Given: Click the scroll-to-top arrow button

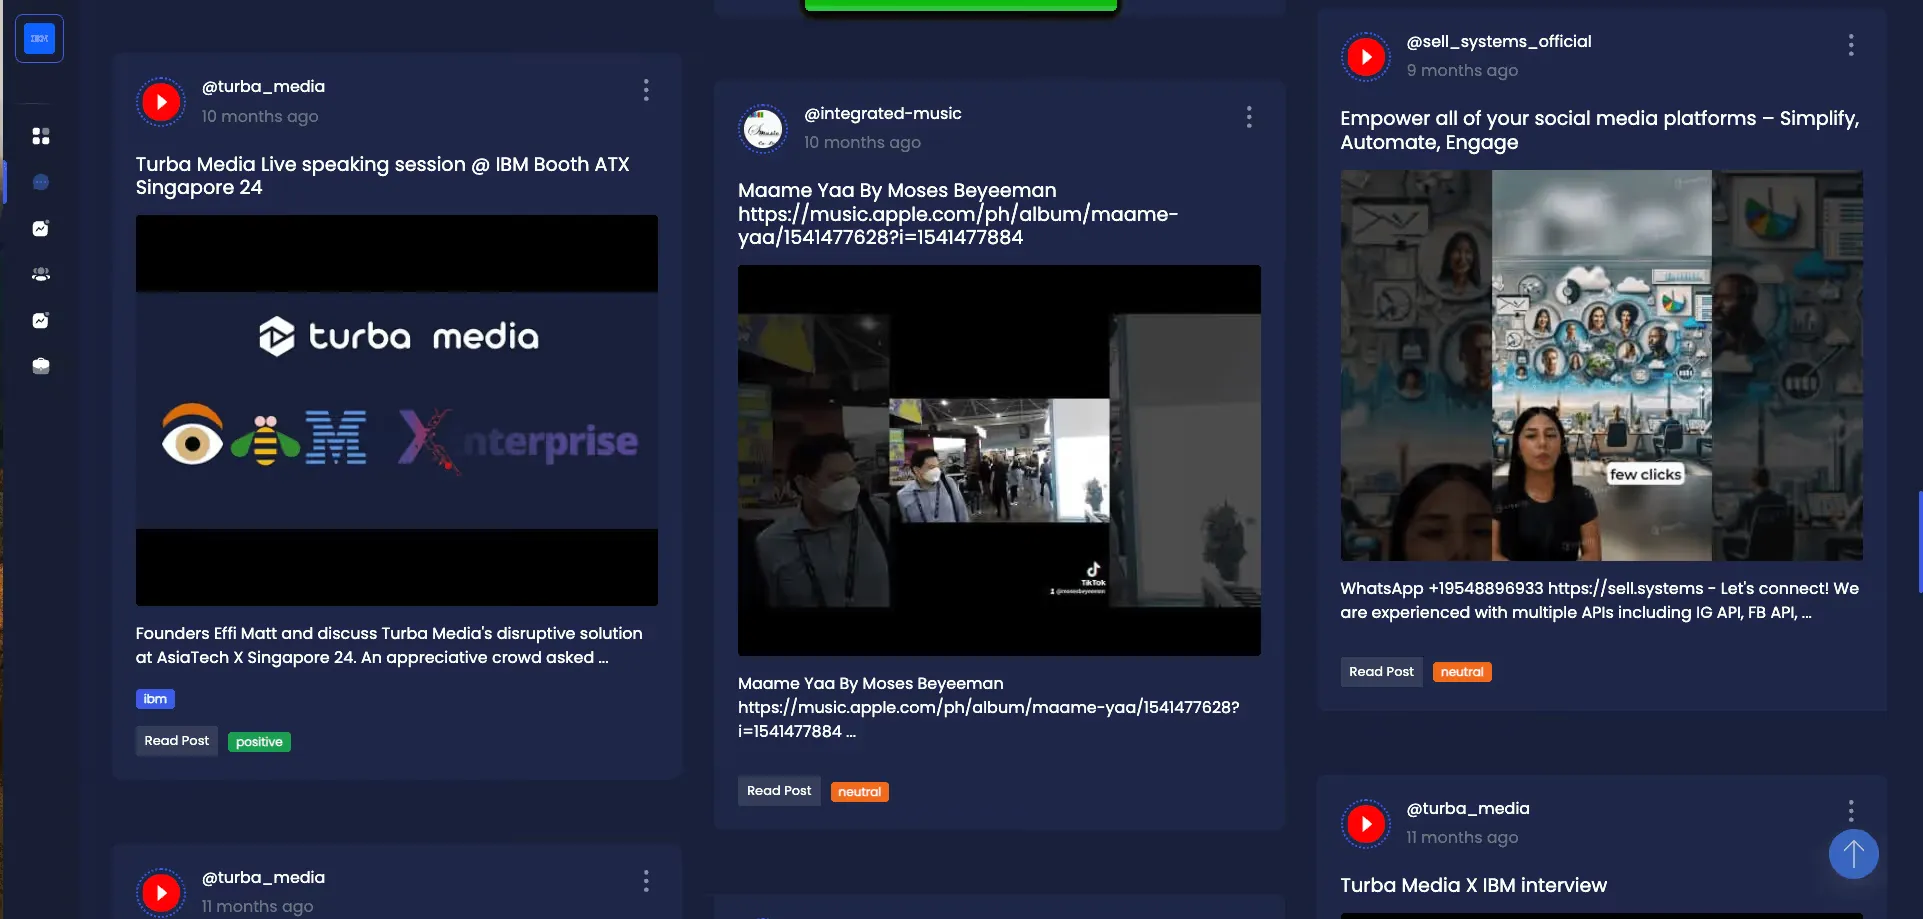Looking at the screenshot, I should point(1853,854).
